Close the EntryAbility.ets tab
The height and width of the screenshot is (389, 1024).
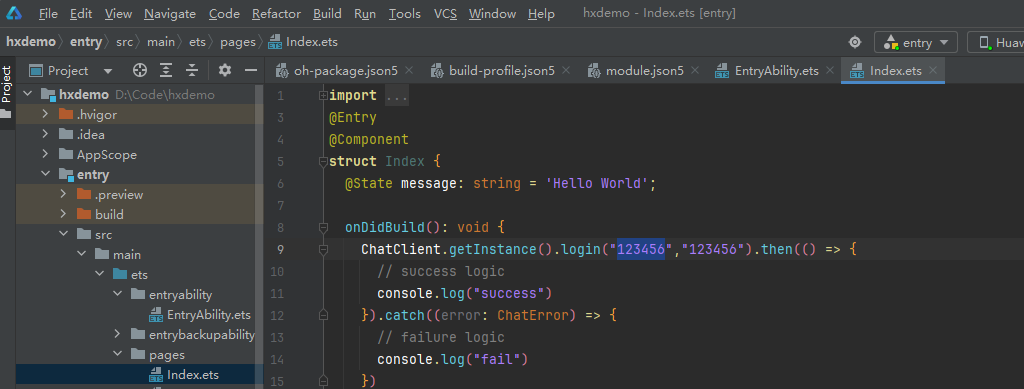[830, 70]
